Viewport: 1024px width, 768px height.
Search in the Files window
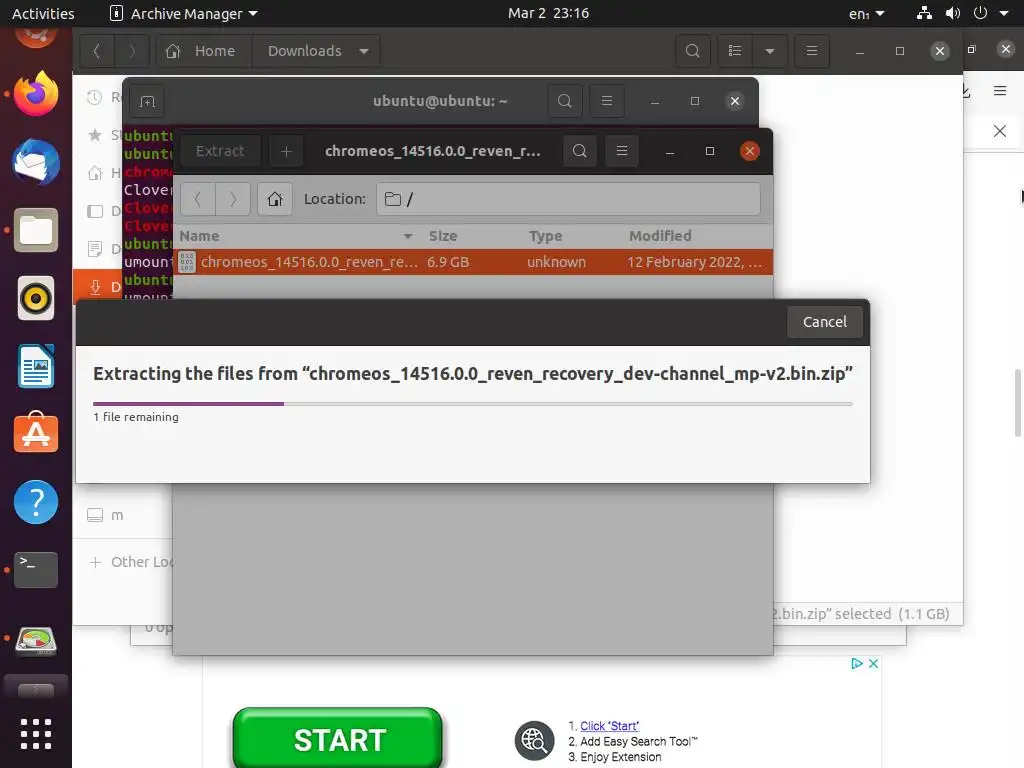pos(693,51)
